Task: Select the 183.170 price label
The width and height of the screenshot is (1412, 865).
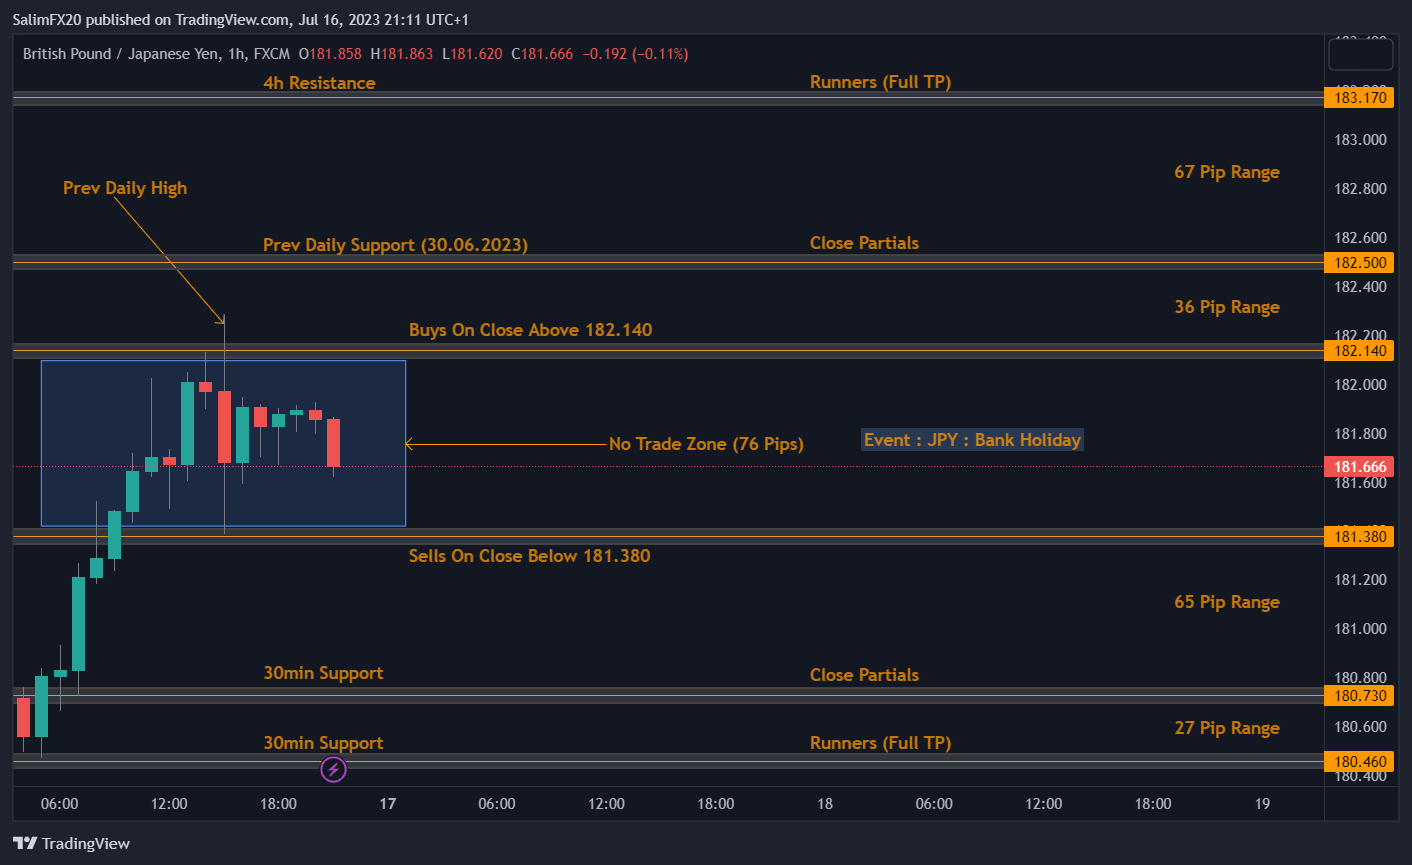Action: pos(1360,97)
